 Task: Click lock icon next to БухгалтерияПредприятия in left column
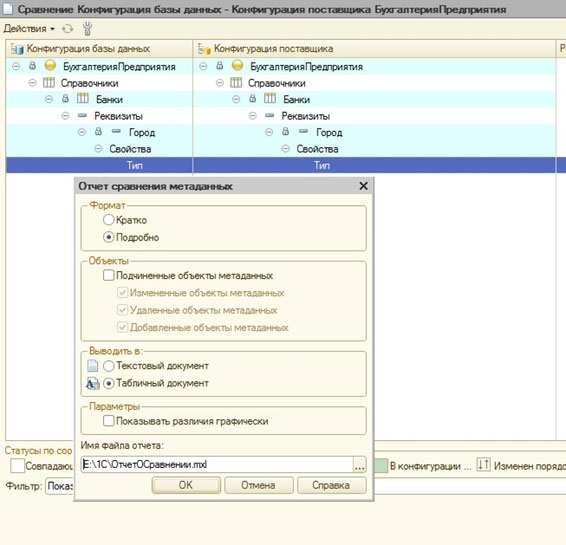click(x=32, y=66)
